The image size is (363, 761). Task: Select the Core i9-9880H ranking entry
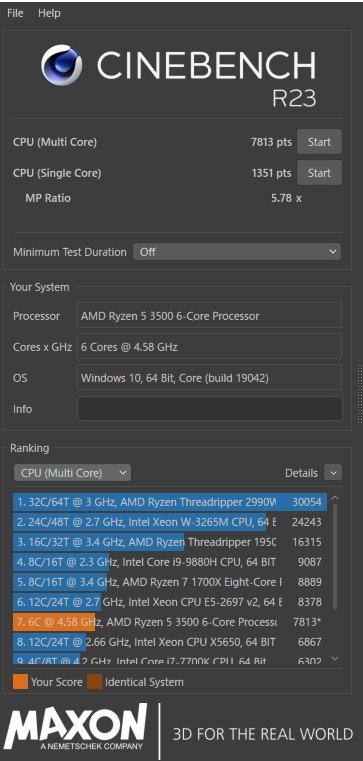click(169, 562)
